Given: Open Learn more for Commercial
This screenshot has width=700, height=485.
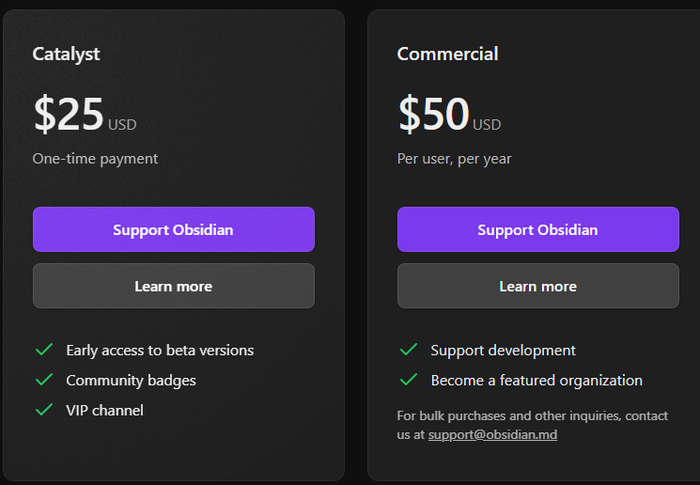Looking at the screenshot, I should pos(538,286).
